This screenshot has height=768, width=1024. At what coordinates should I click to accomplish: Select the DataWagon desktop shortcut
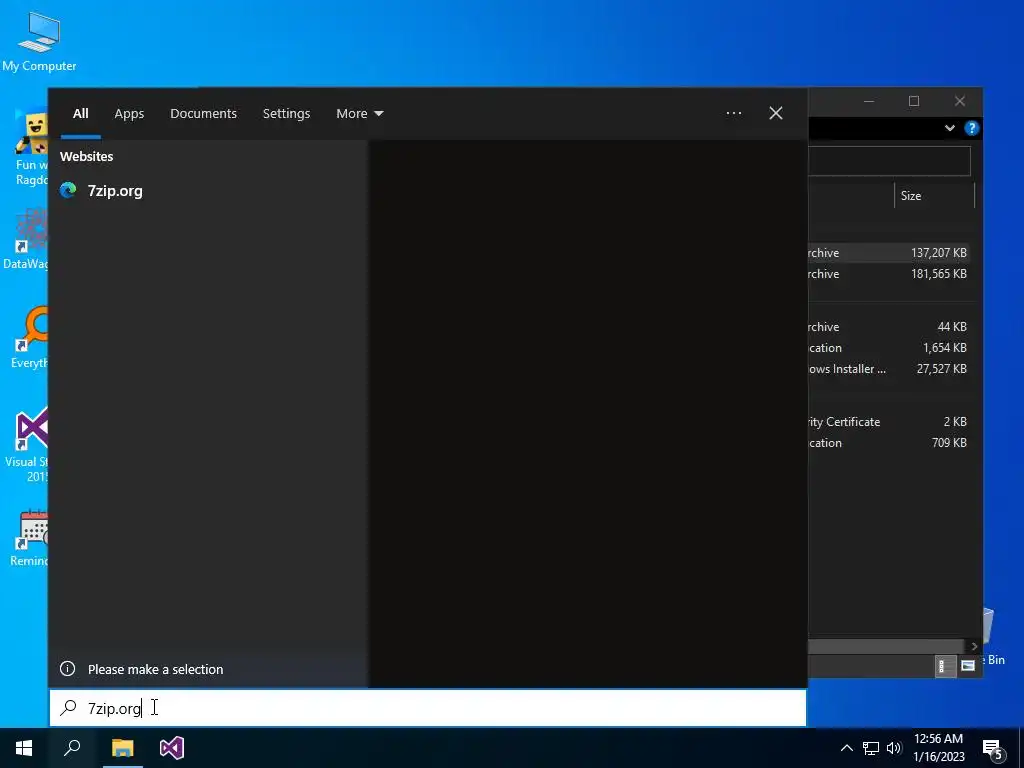tap(25, 240)
